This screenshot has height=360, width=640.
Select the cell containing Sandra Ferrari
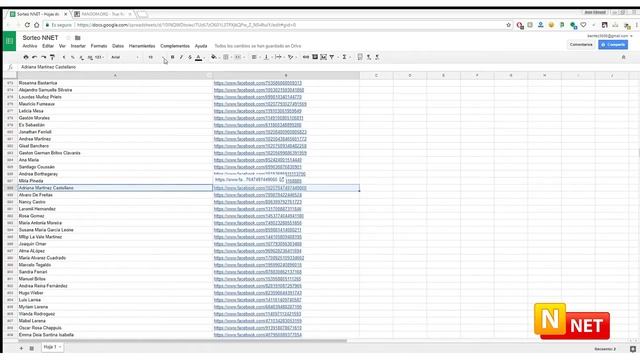click(x=115, y=272)
